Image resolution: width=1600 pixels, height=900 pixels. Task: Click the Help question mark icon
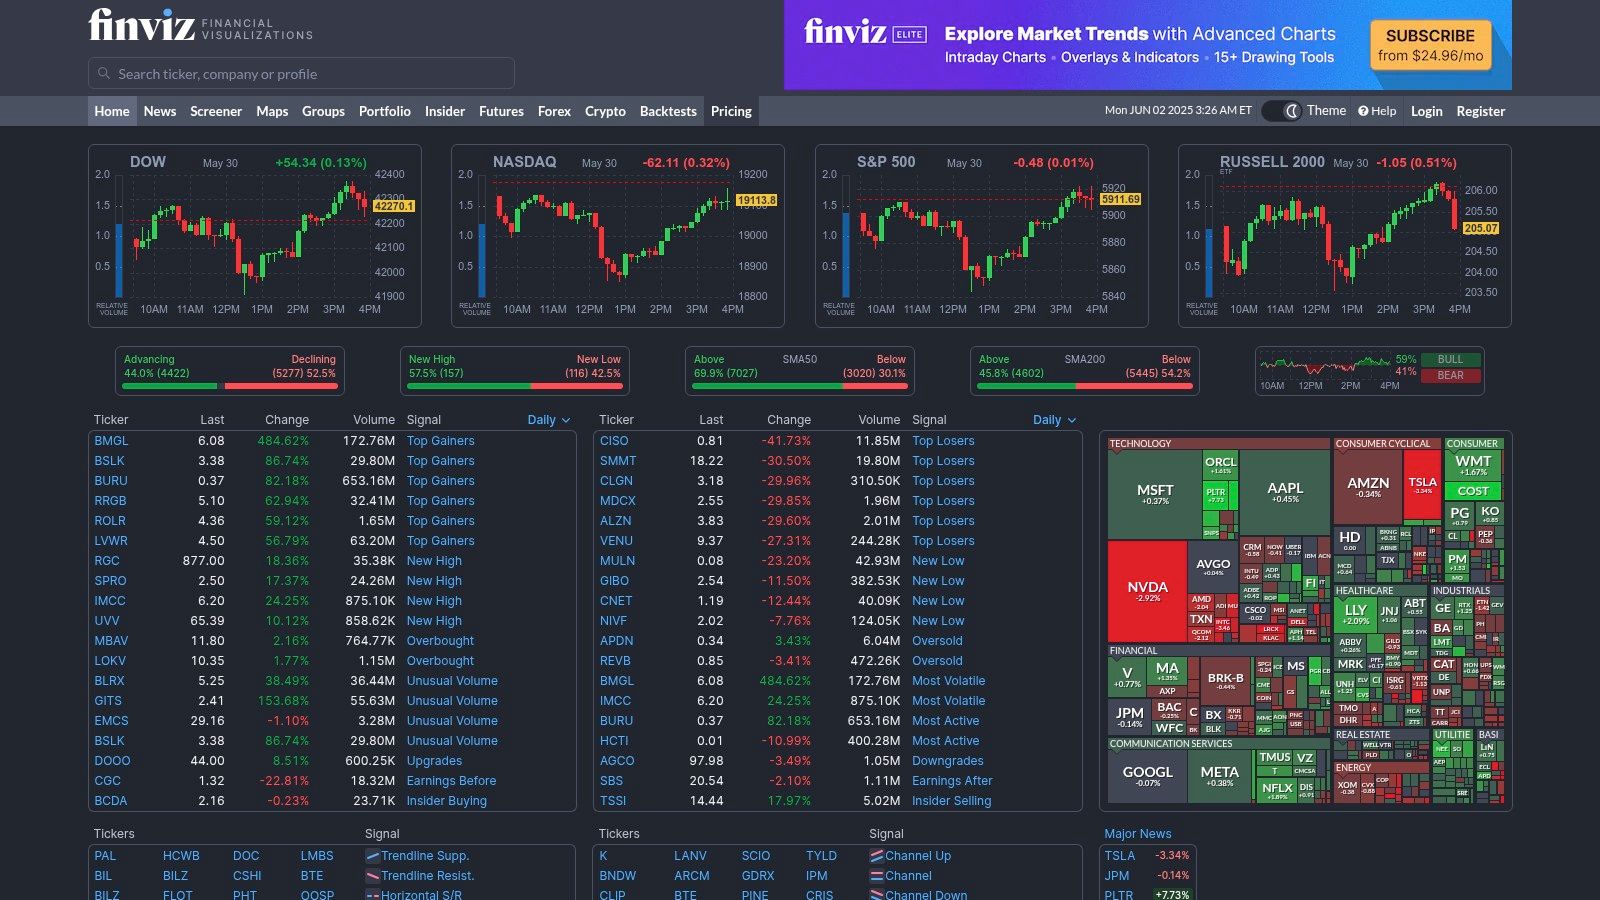1363,111
